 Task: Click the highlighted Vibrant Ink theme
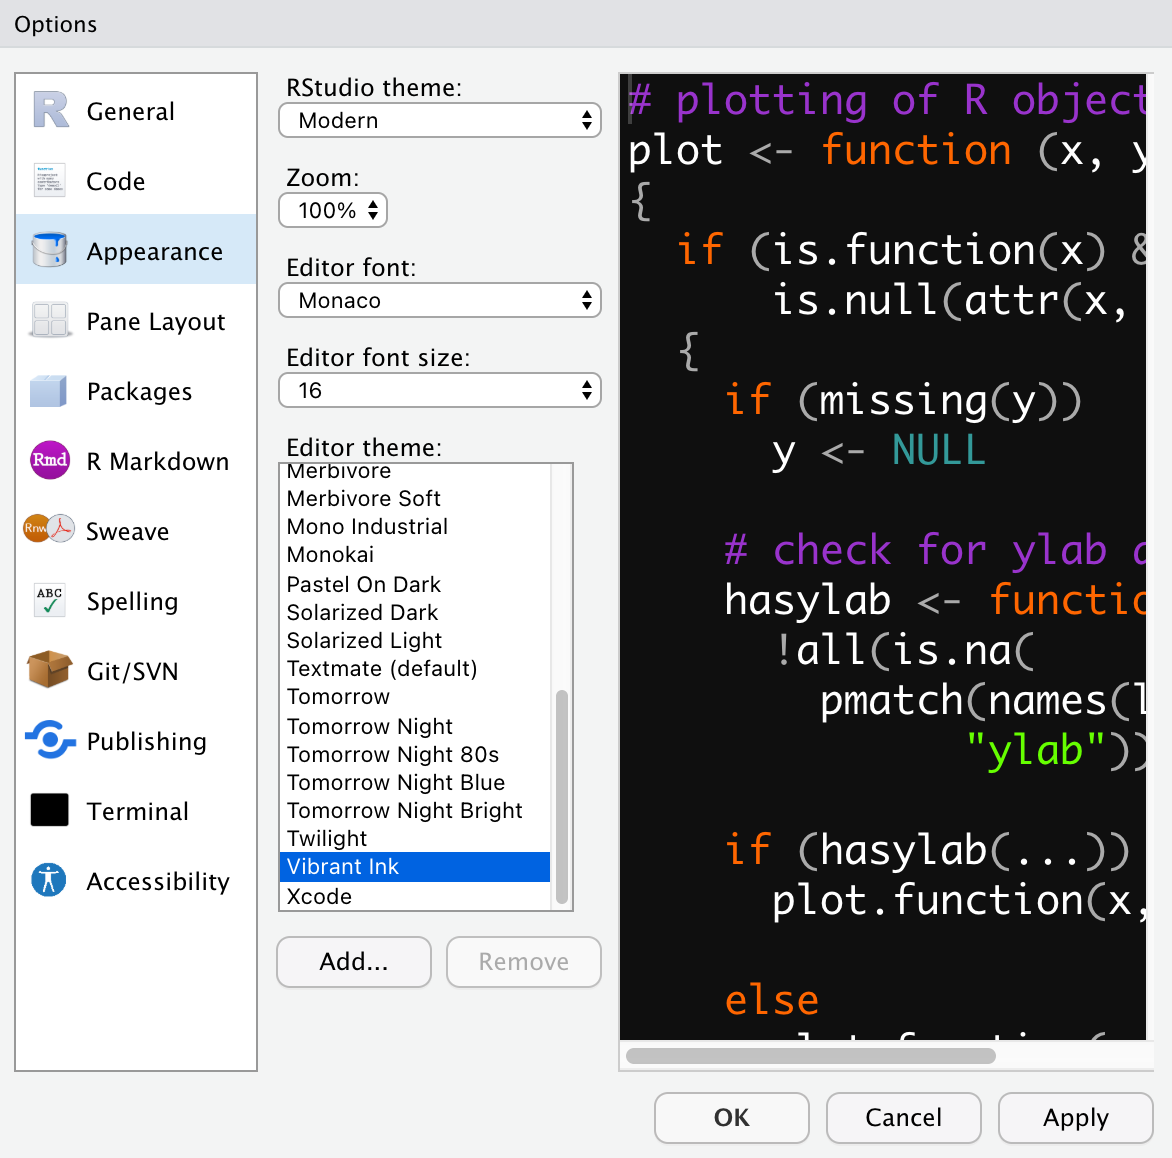(x=415, y=867)
